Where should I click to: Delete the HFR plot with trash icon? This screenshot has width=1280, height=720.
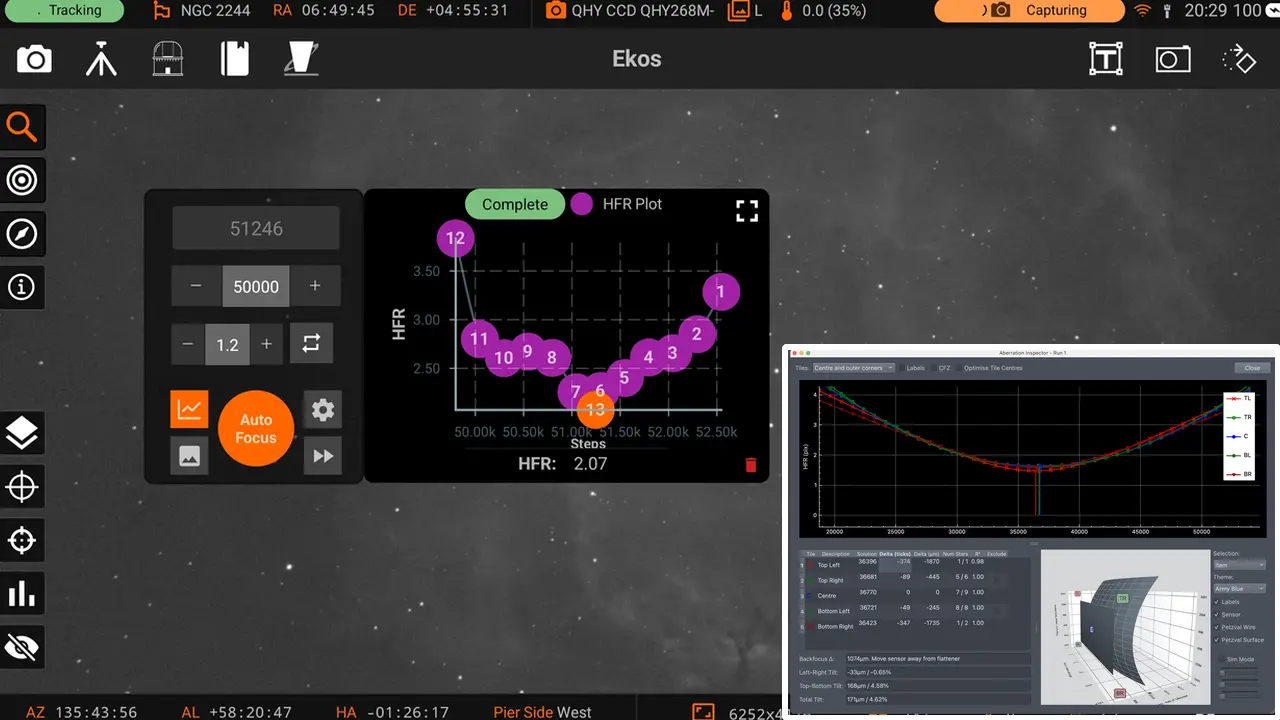tap(751, 465)
